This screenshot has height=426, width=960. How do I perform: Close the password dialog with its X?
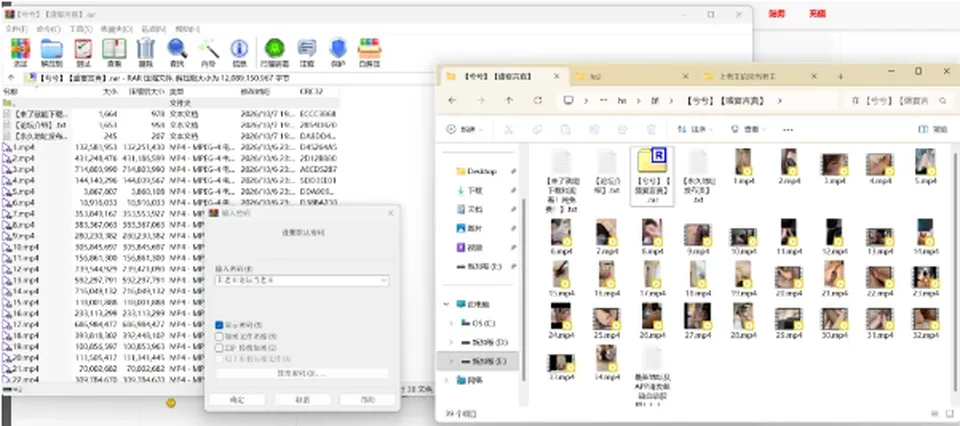(x=391, y=213)
